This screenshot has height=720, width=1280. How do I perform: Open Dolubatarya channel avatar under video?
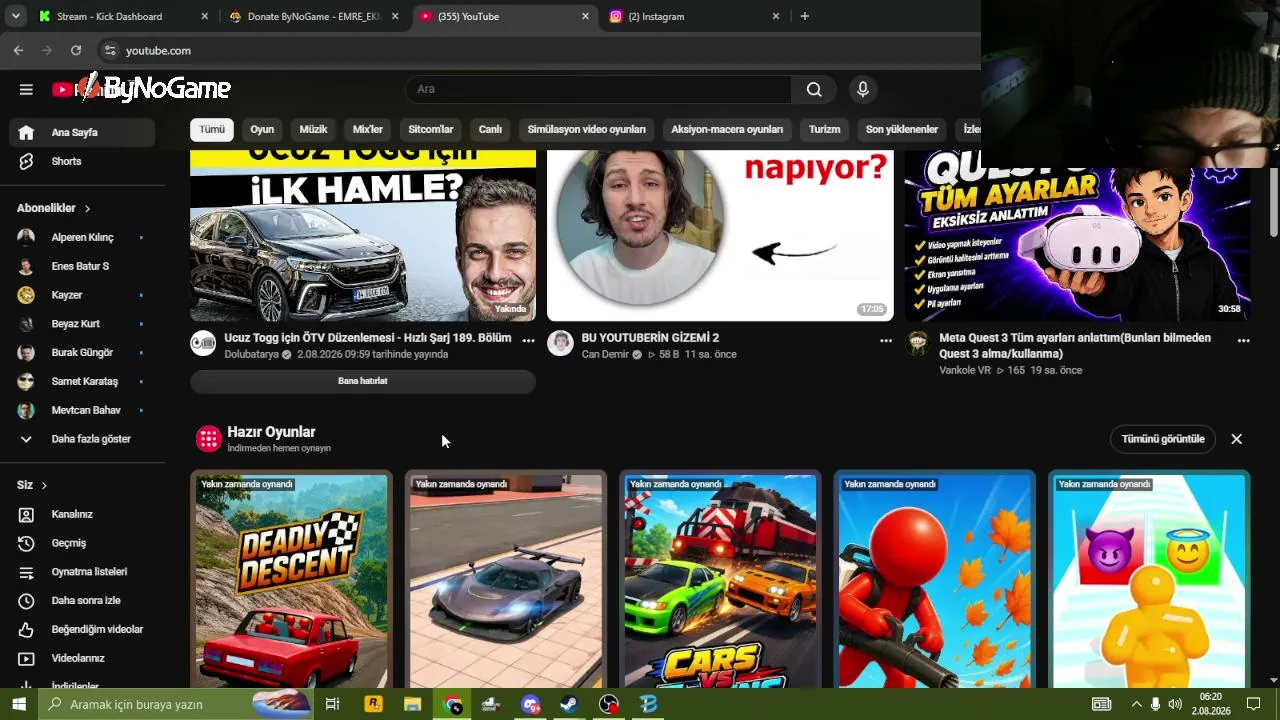coord(203,343)
